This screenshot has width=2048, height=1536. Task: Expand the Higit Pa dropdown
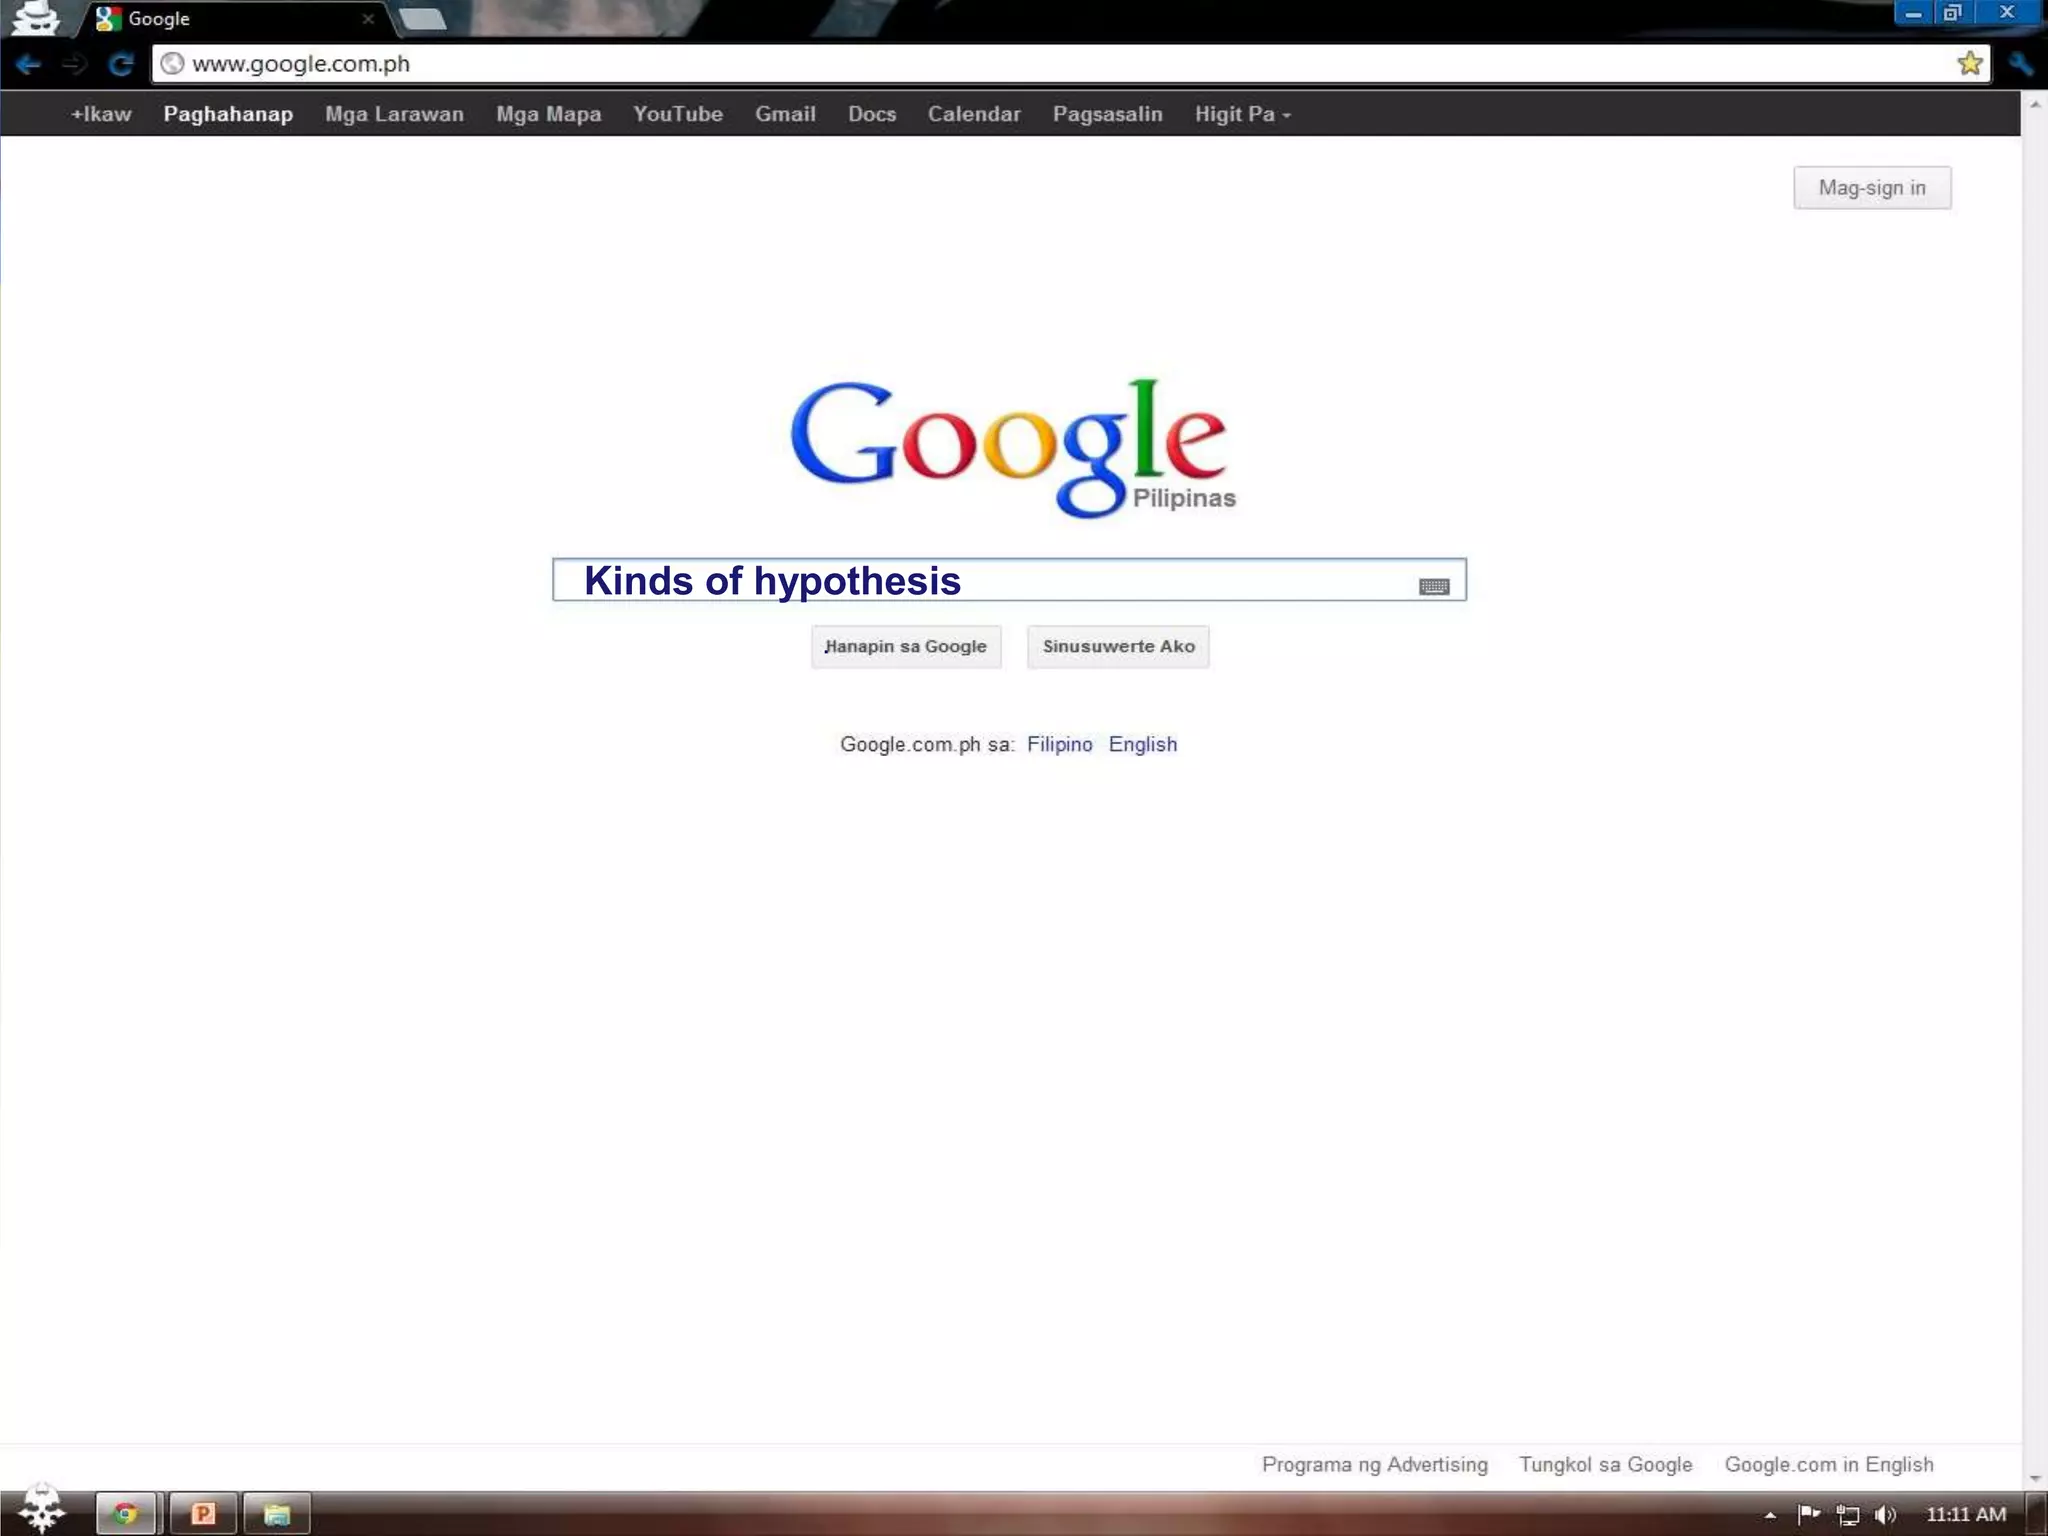1242,115
